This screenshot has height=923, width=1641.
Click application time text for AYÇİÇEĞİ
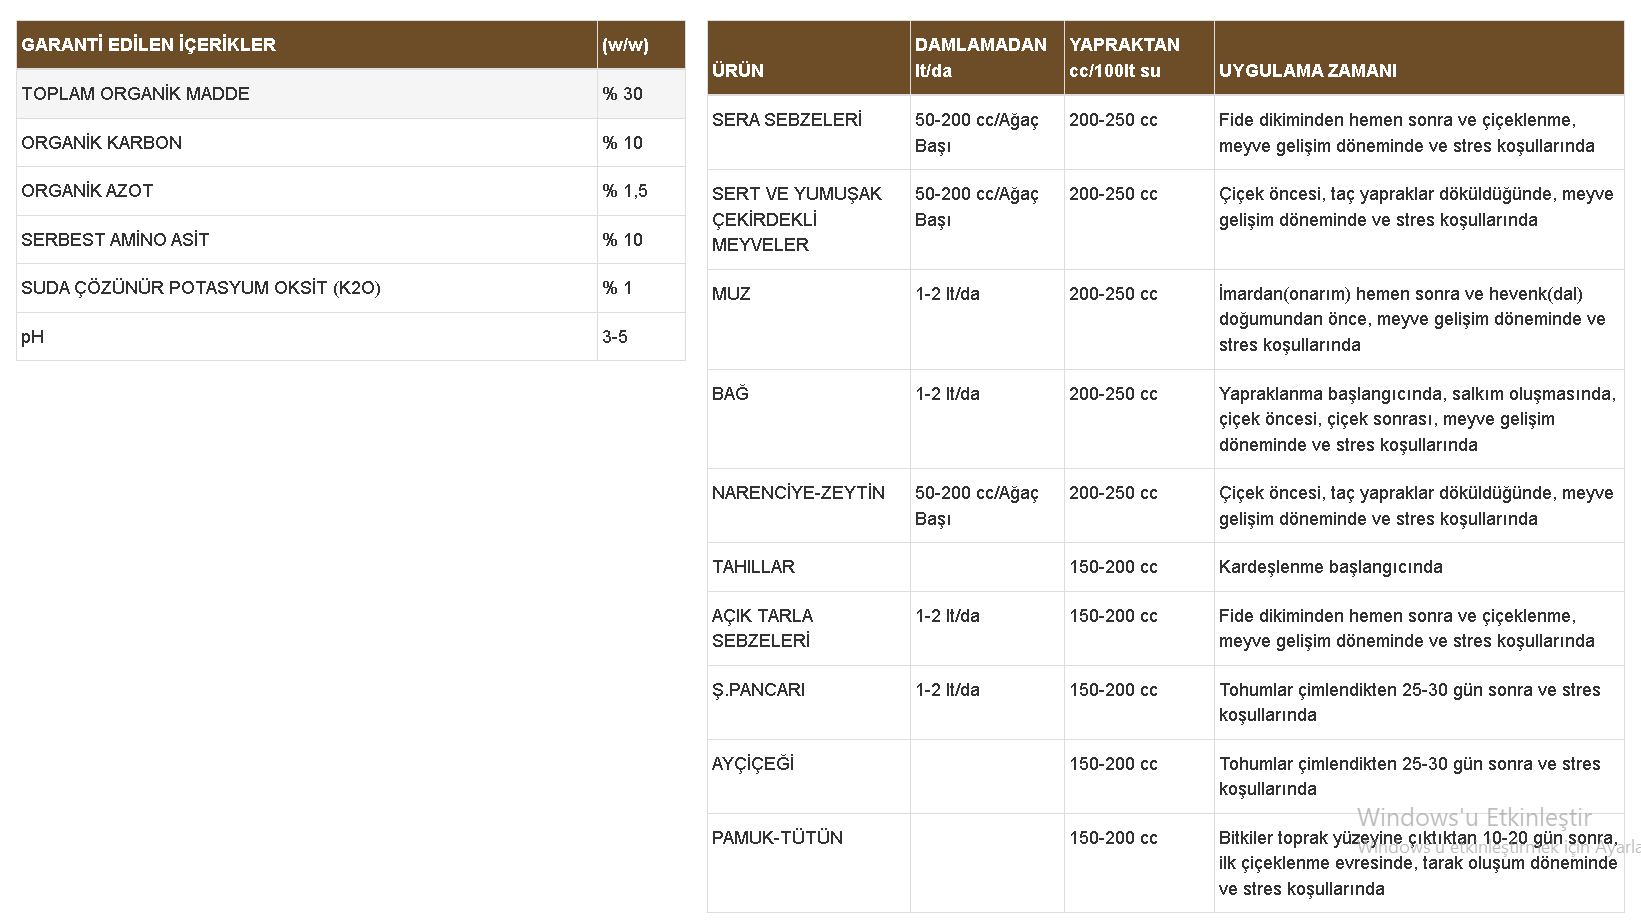(x=1410, y=776)
